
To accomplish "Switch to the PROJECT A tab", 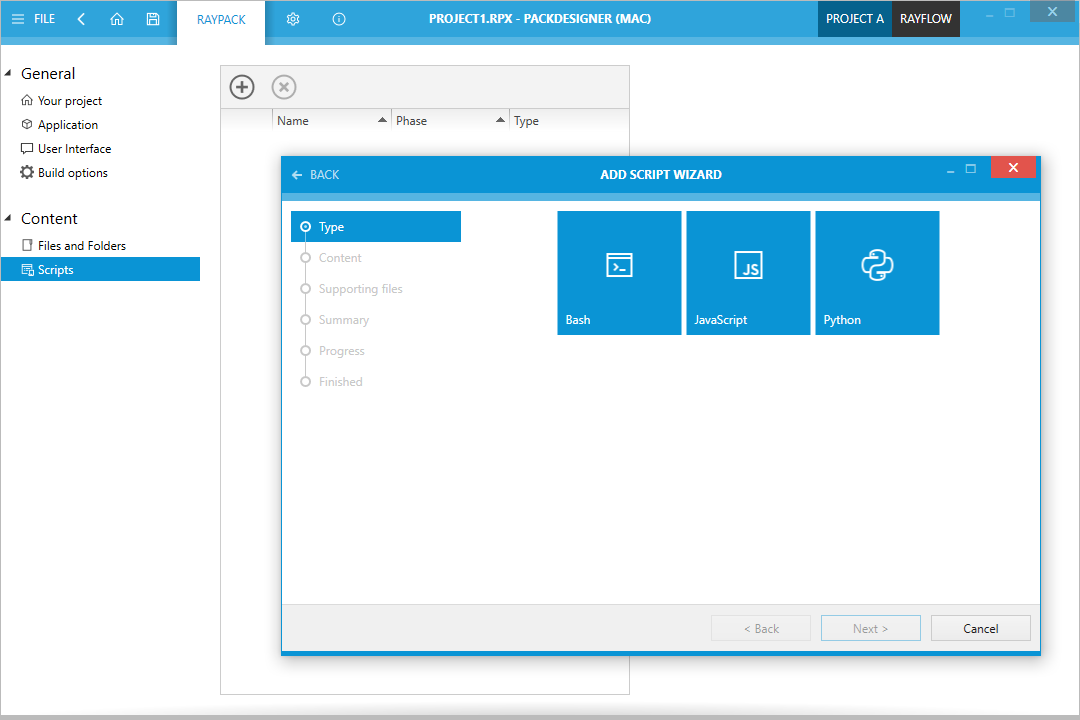I will (x=854, y=19).
